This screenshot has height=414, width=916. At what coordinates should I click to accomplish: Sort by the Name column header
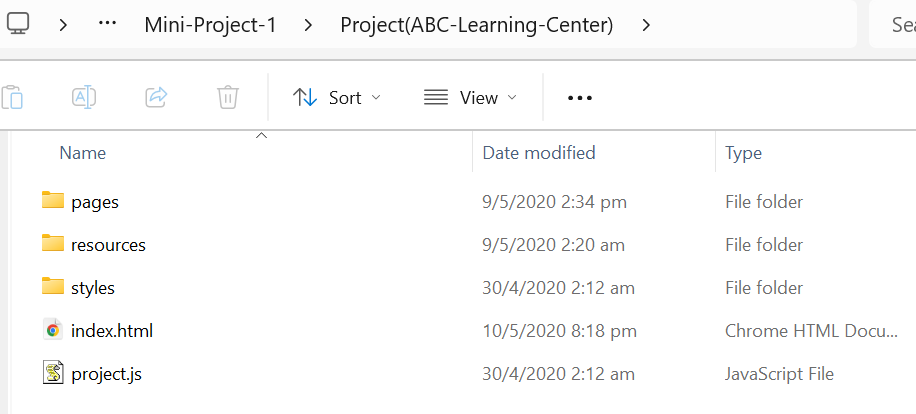(83, 153)
